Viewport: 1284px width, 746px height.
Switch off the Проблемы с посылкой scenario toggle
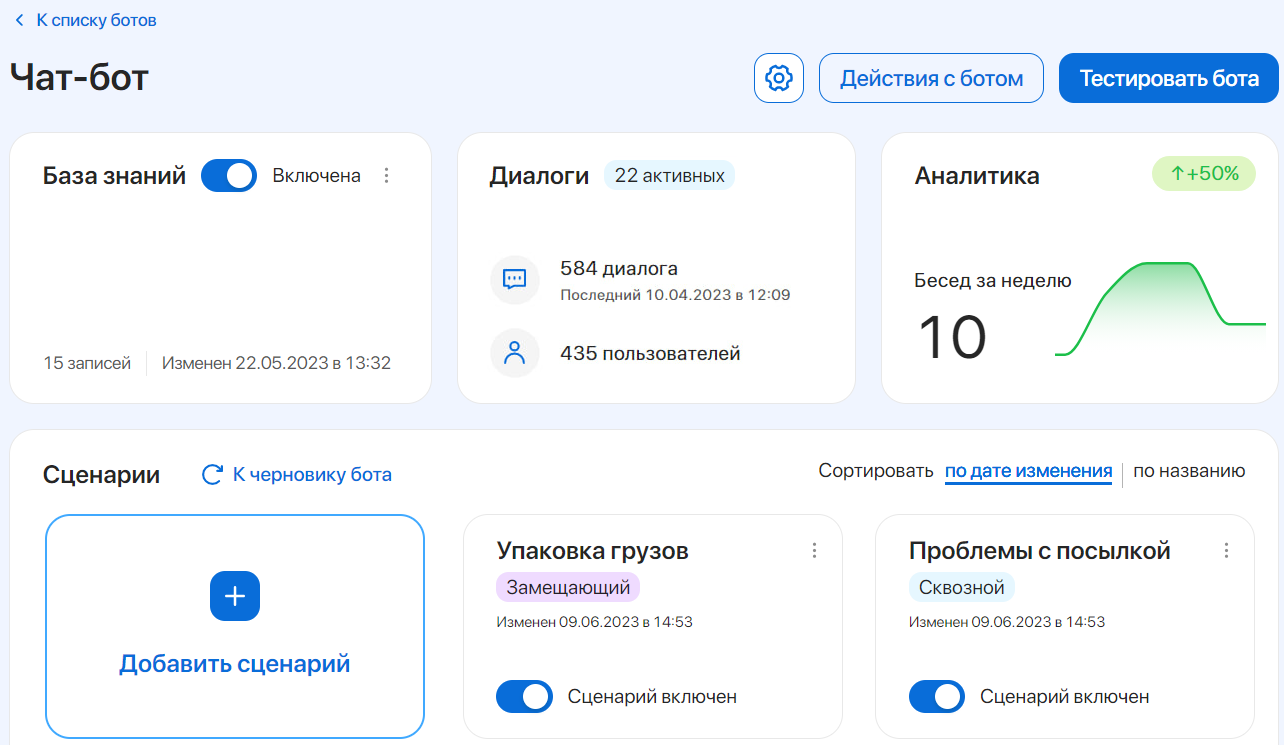[x=936, y=697]
